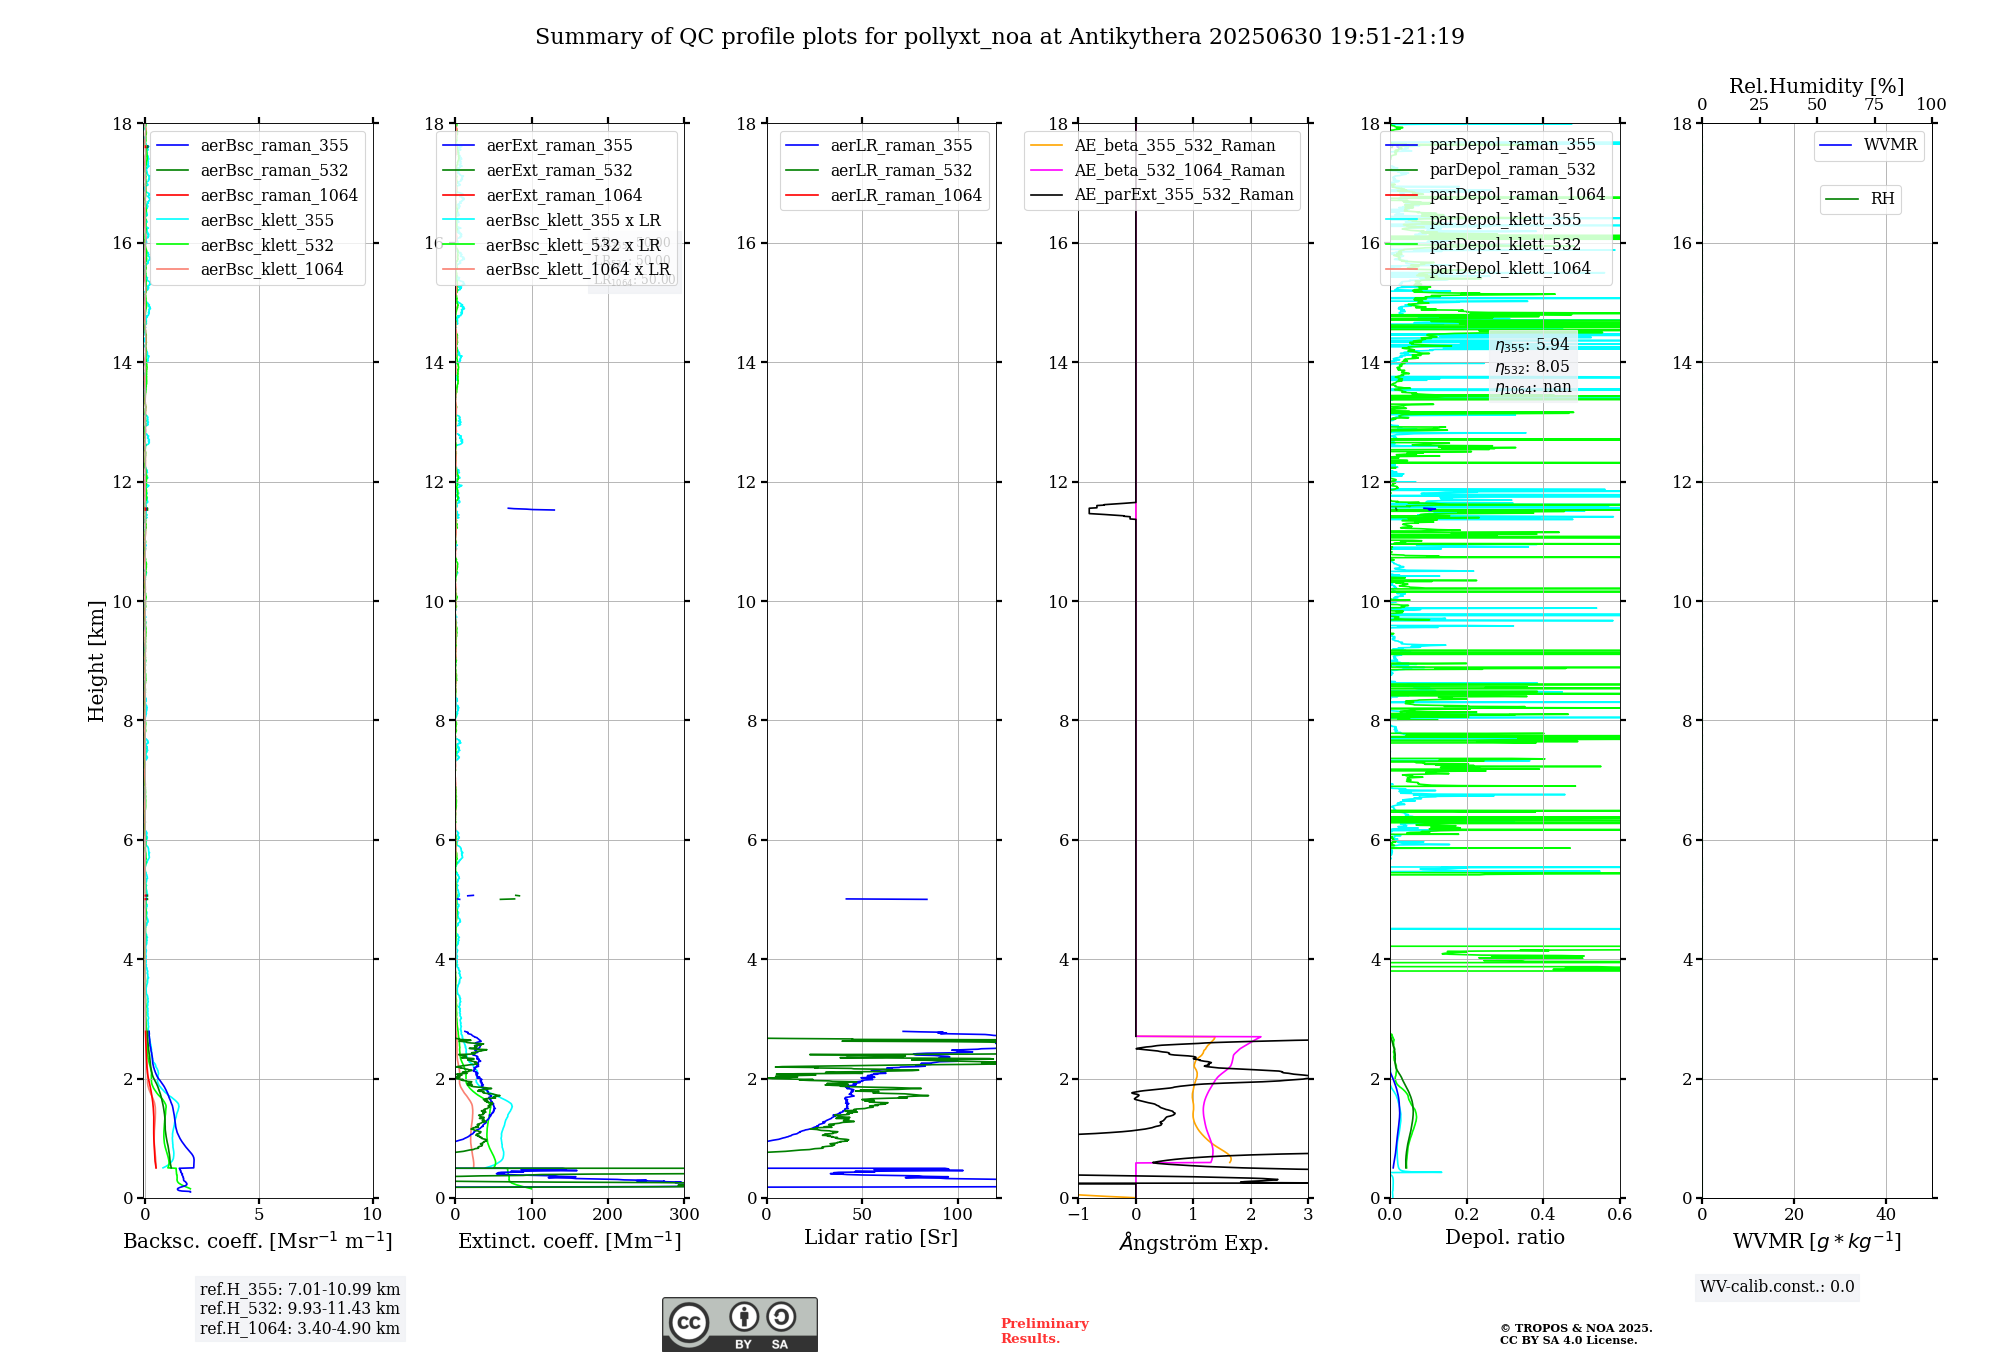Click the © TROPOS & NOA 2025 copyright text

click(1576, 1329)
